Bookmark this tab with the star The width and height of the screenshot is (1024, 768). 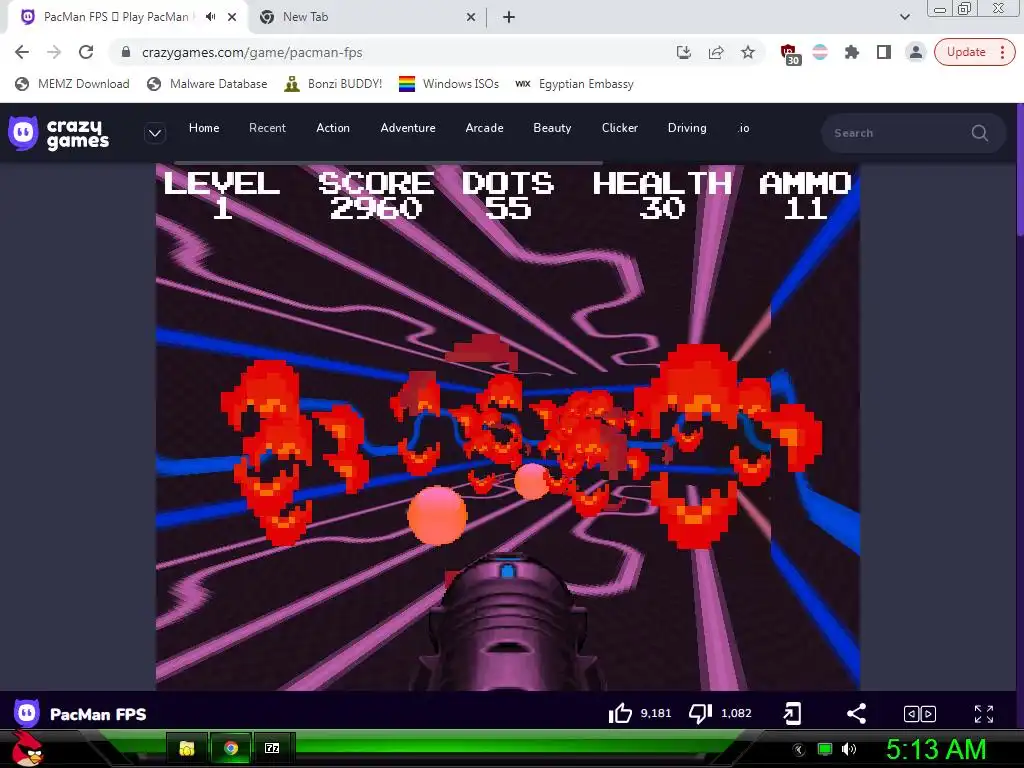[x=748, y=52]
